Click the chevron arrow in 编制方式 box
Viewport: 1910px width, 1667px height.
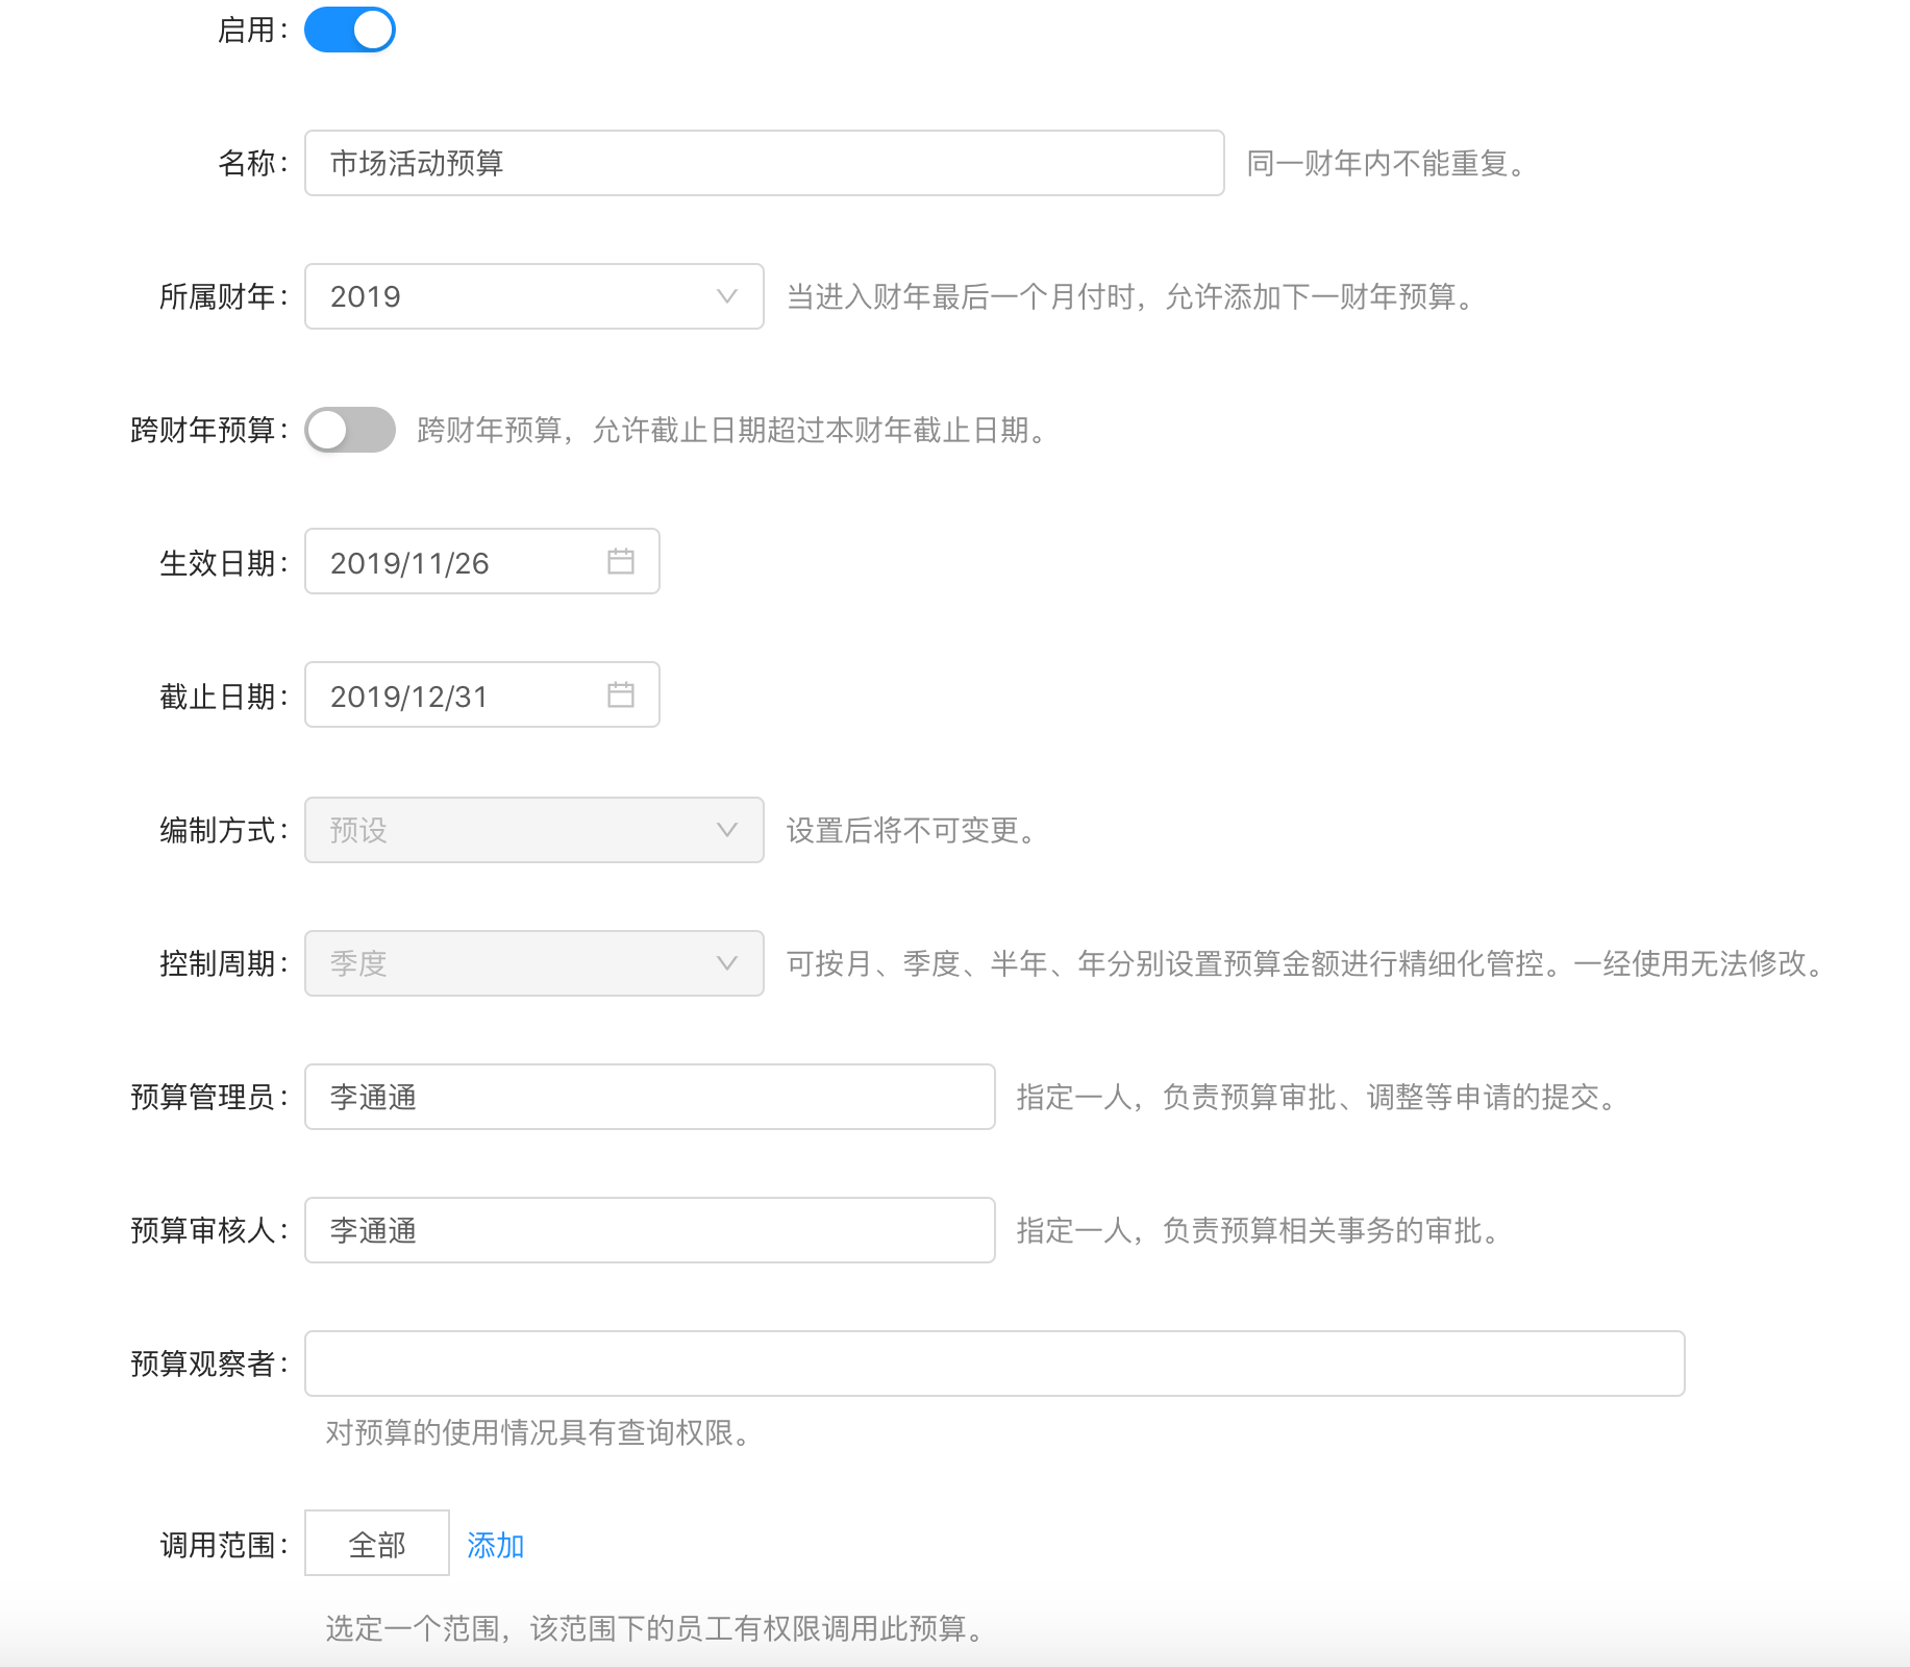[727, 829]
